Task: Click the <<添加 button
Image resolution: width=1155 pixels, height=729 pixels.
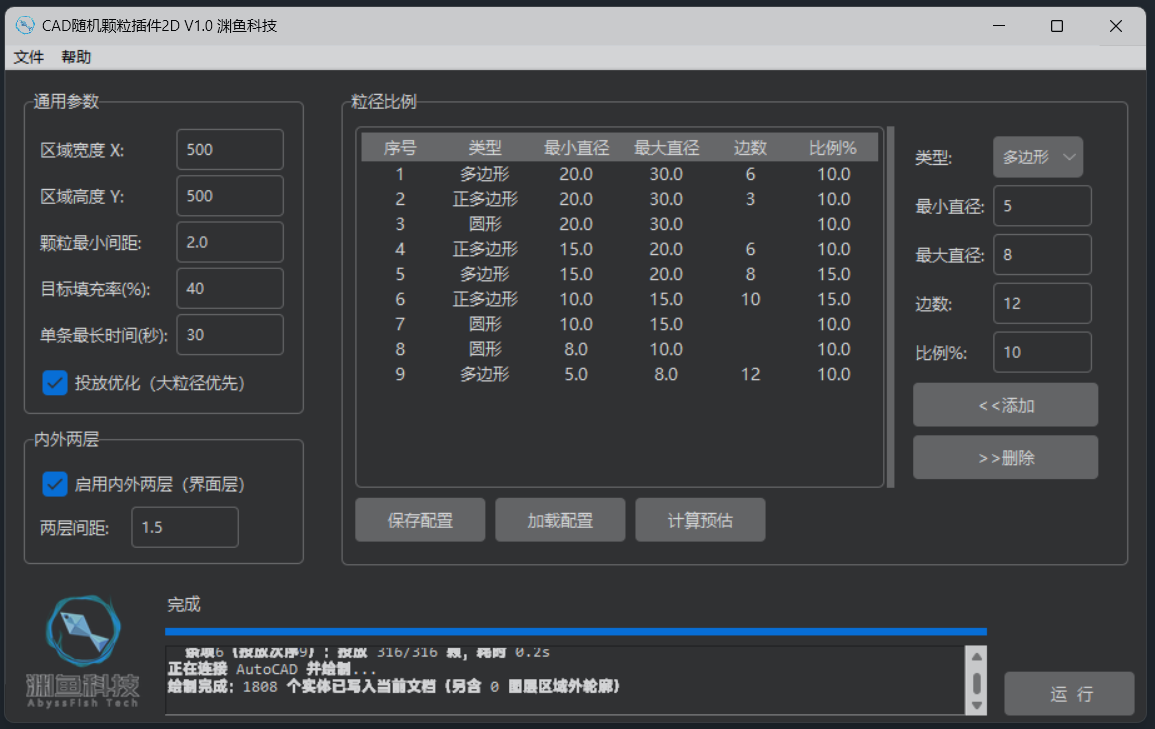Action: coord(1005,405)
